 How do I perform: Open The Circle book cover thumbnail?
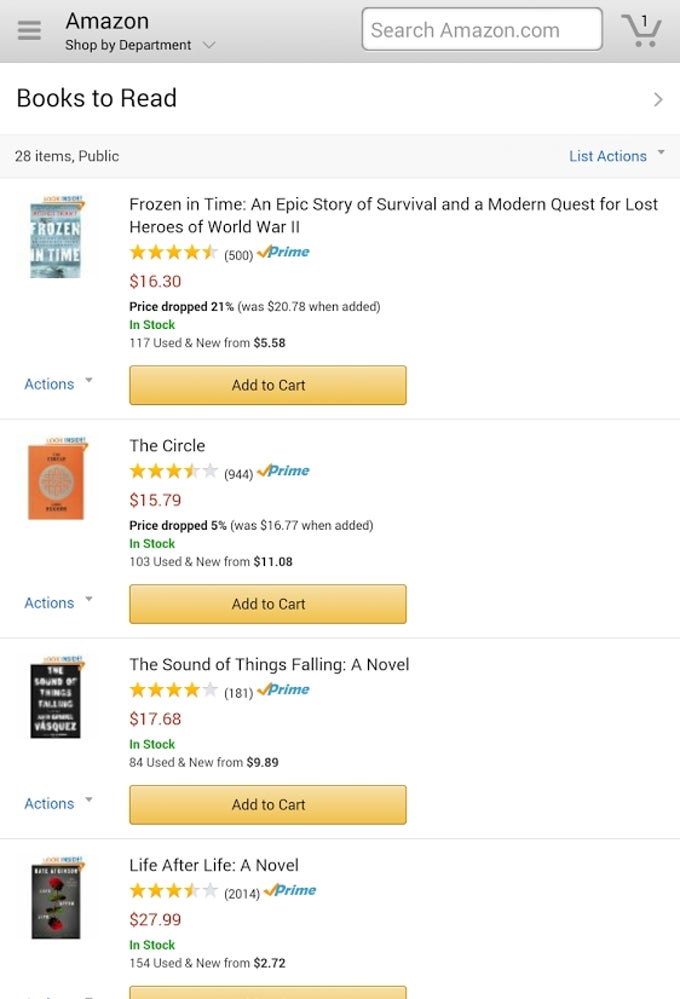[56, 480]
